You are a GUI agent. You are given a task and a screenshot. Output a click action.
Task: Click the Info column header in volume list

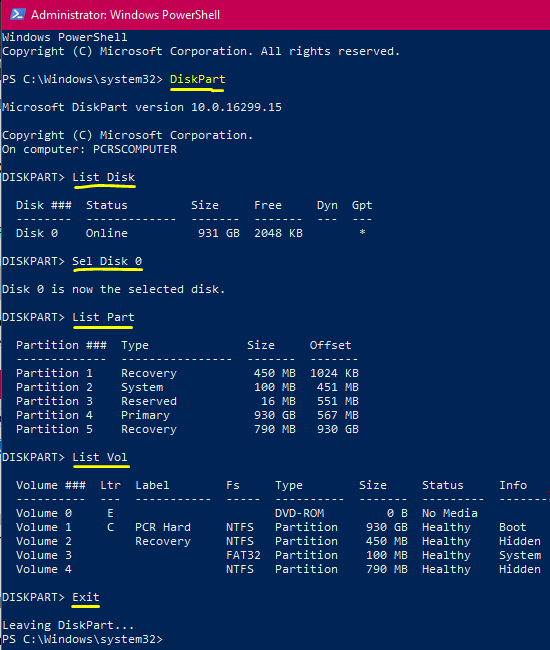click(513, 485)
